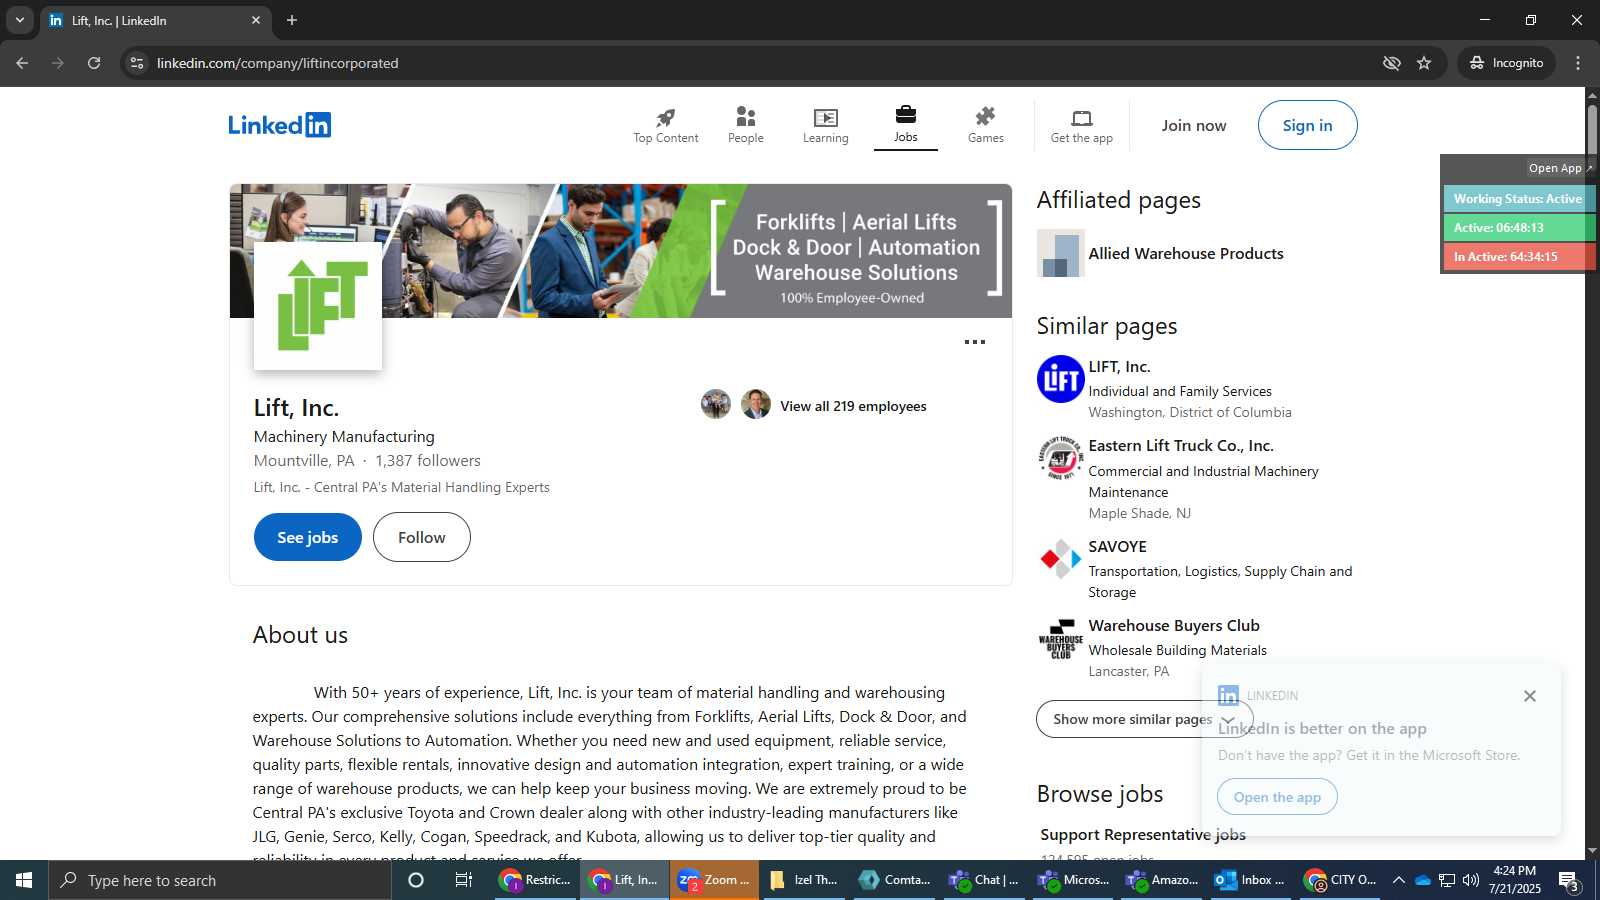Click the Incognito profile button
The image size is (1600, 900).
click(1506, 63)
